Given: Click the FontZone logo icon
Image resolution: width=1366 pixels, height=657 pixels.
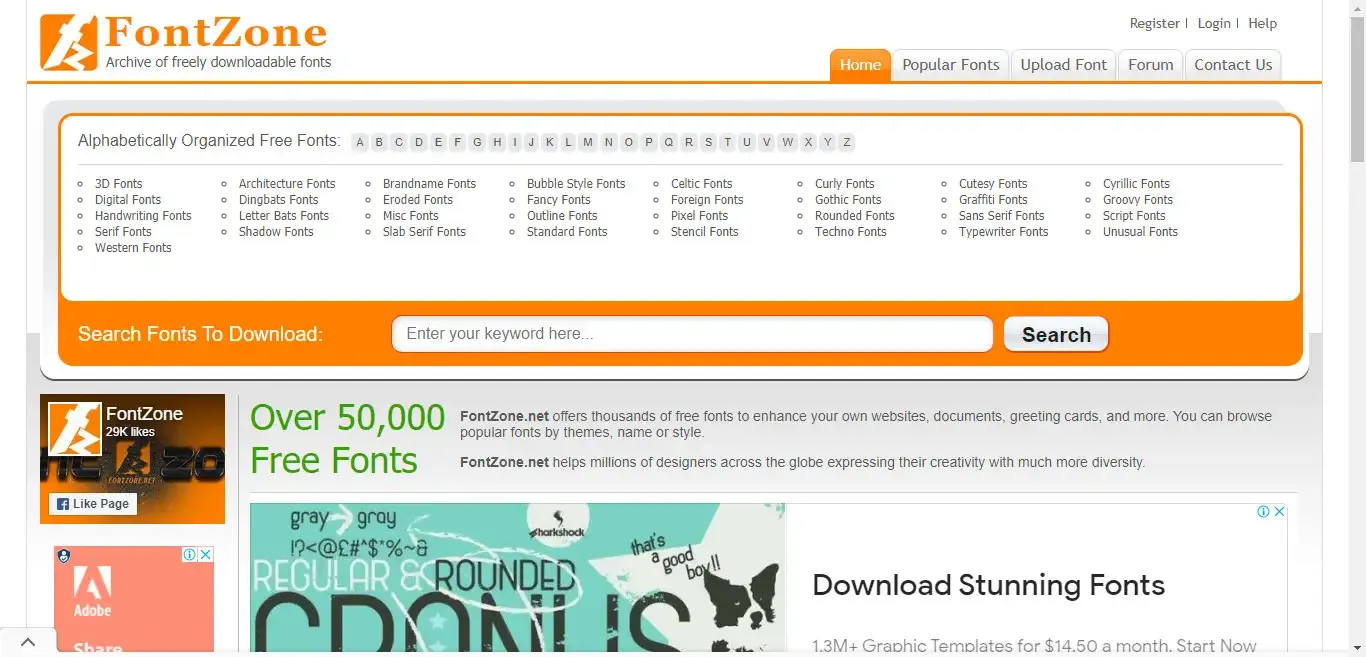Looking at the screenshot, I should coord(70,43).
